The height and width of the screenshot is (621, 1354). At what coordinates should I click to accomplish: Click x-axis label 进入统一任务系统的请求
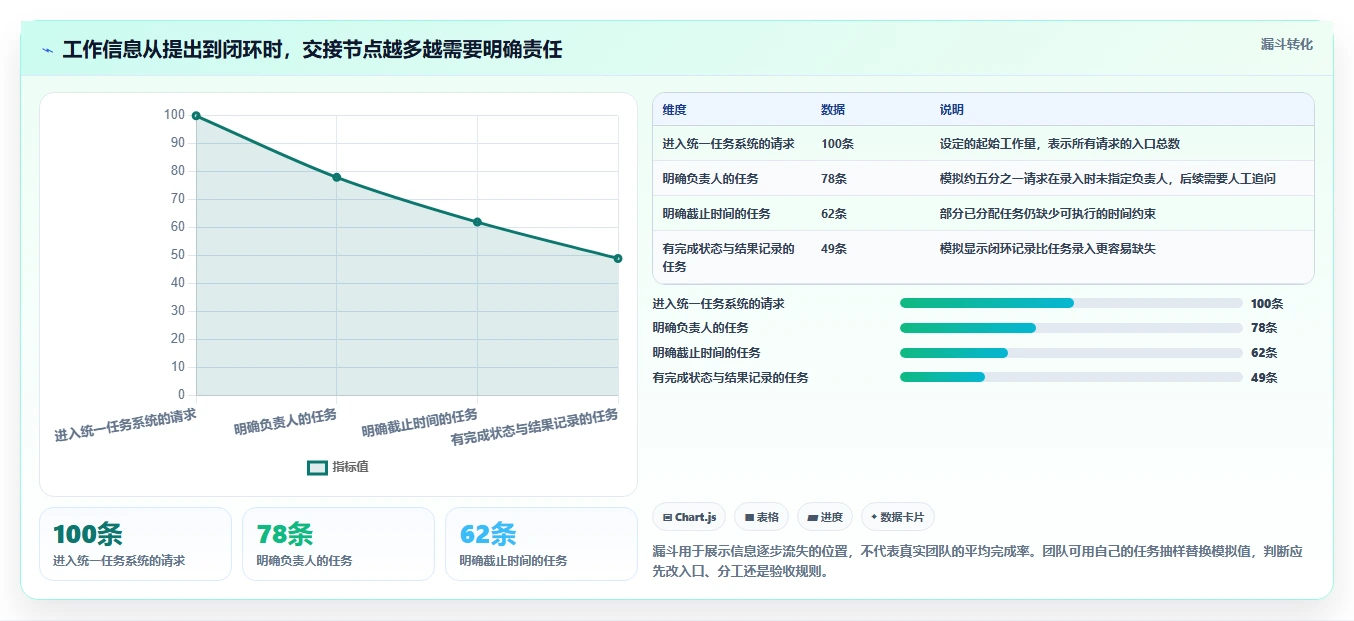(125, 425)
